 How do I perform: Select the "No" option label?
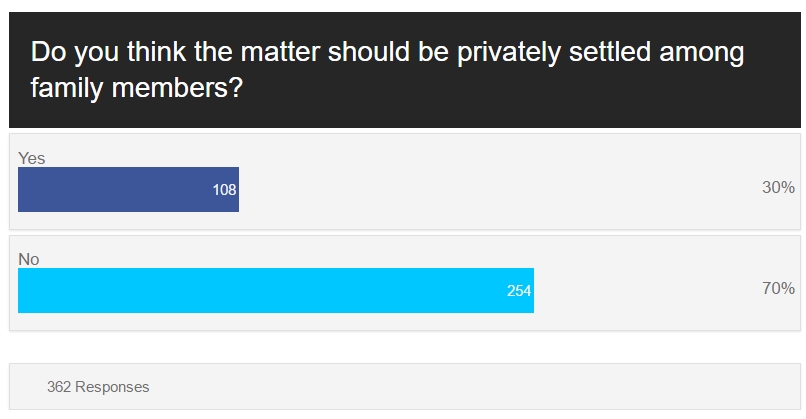click(29, 259)
